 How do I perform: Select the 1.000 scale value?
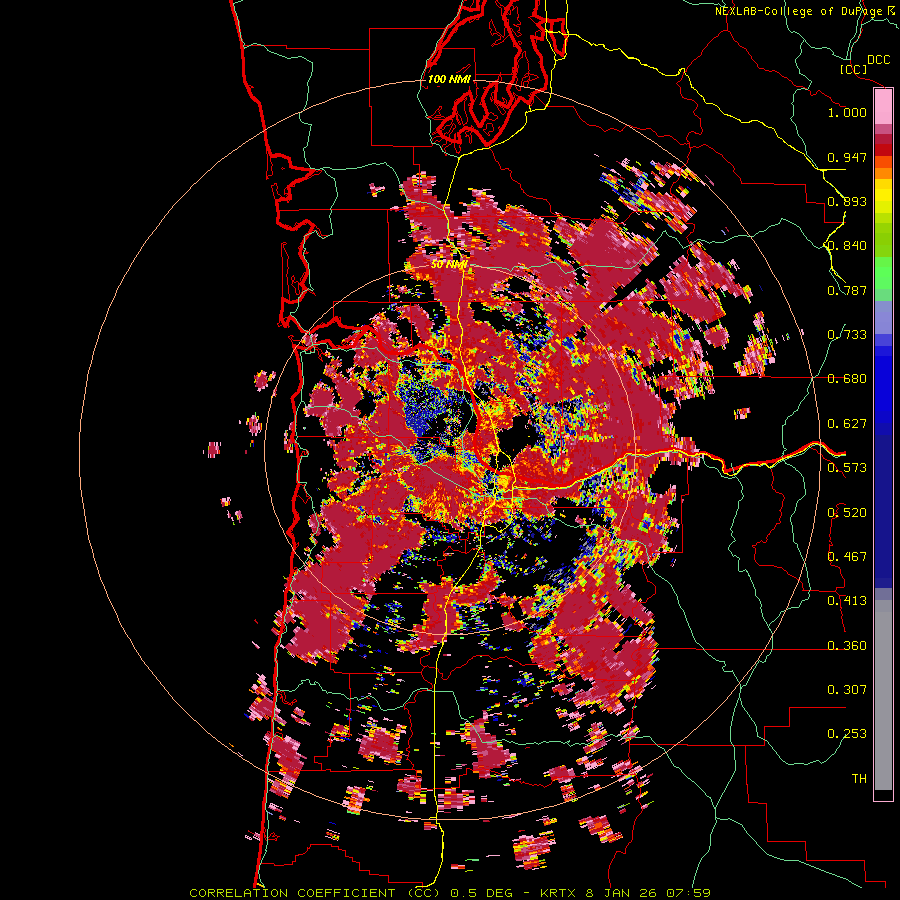tap(847, 112)
